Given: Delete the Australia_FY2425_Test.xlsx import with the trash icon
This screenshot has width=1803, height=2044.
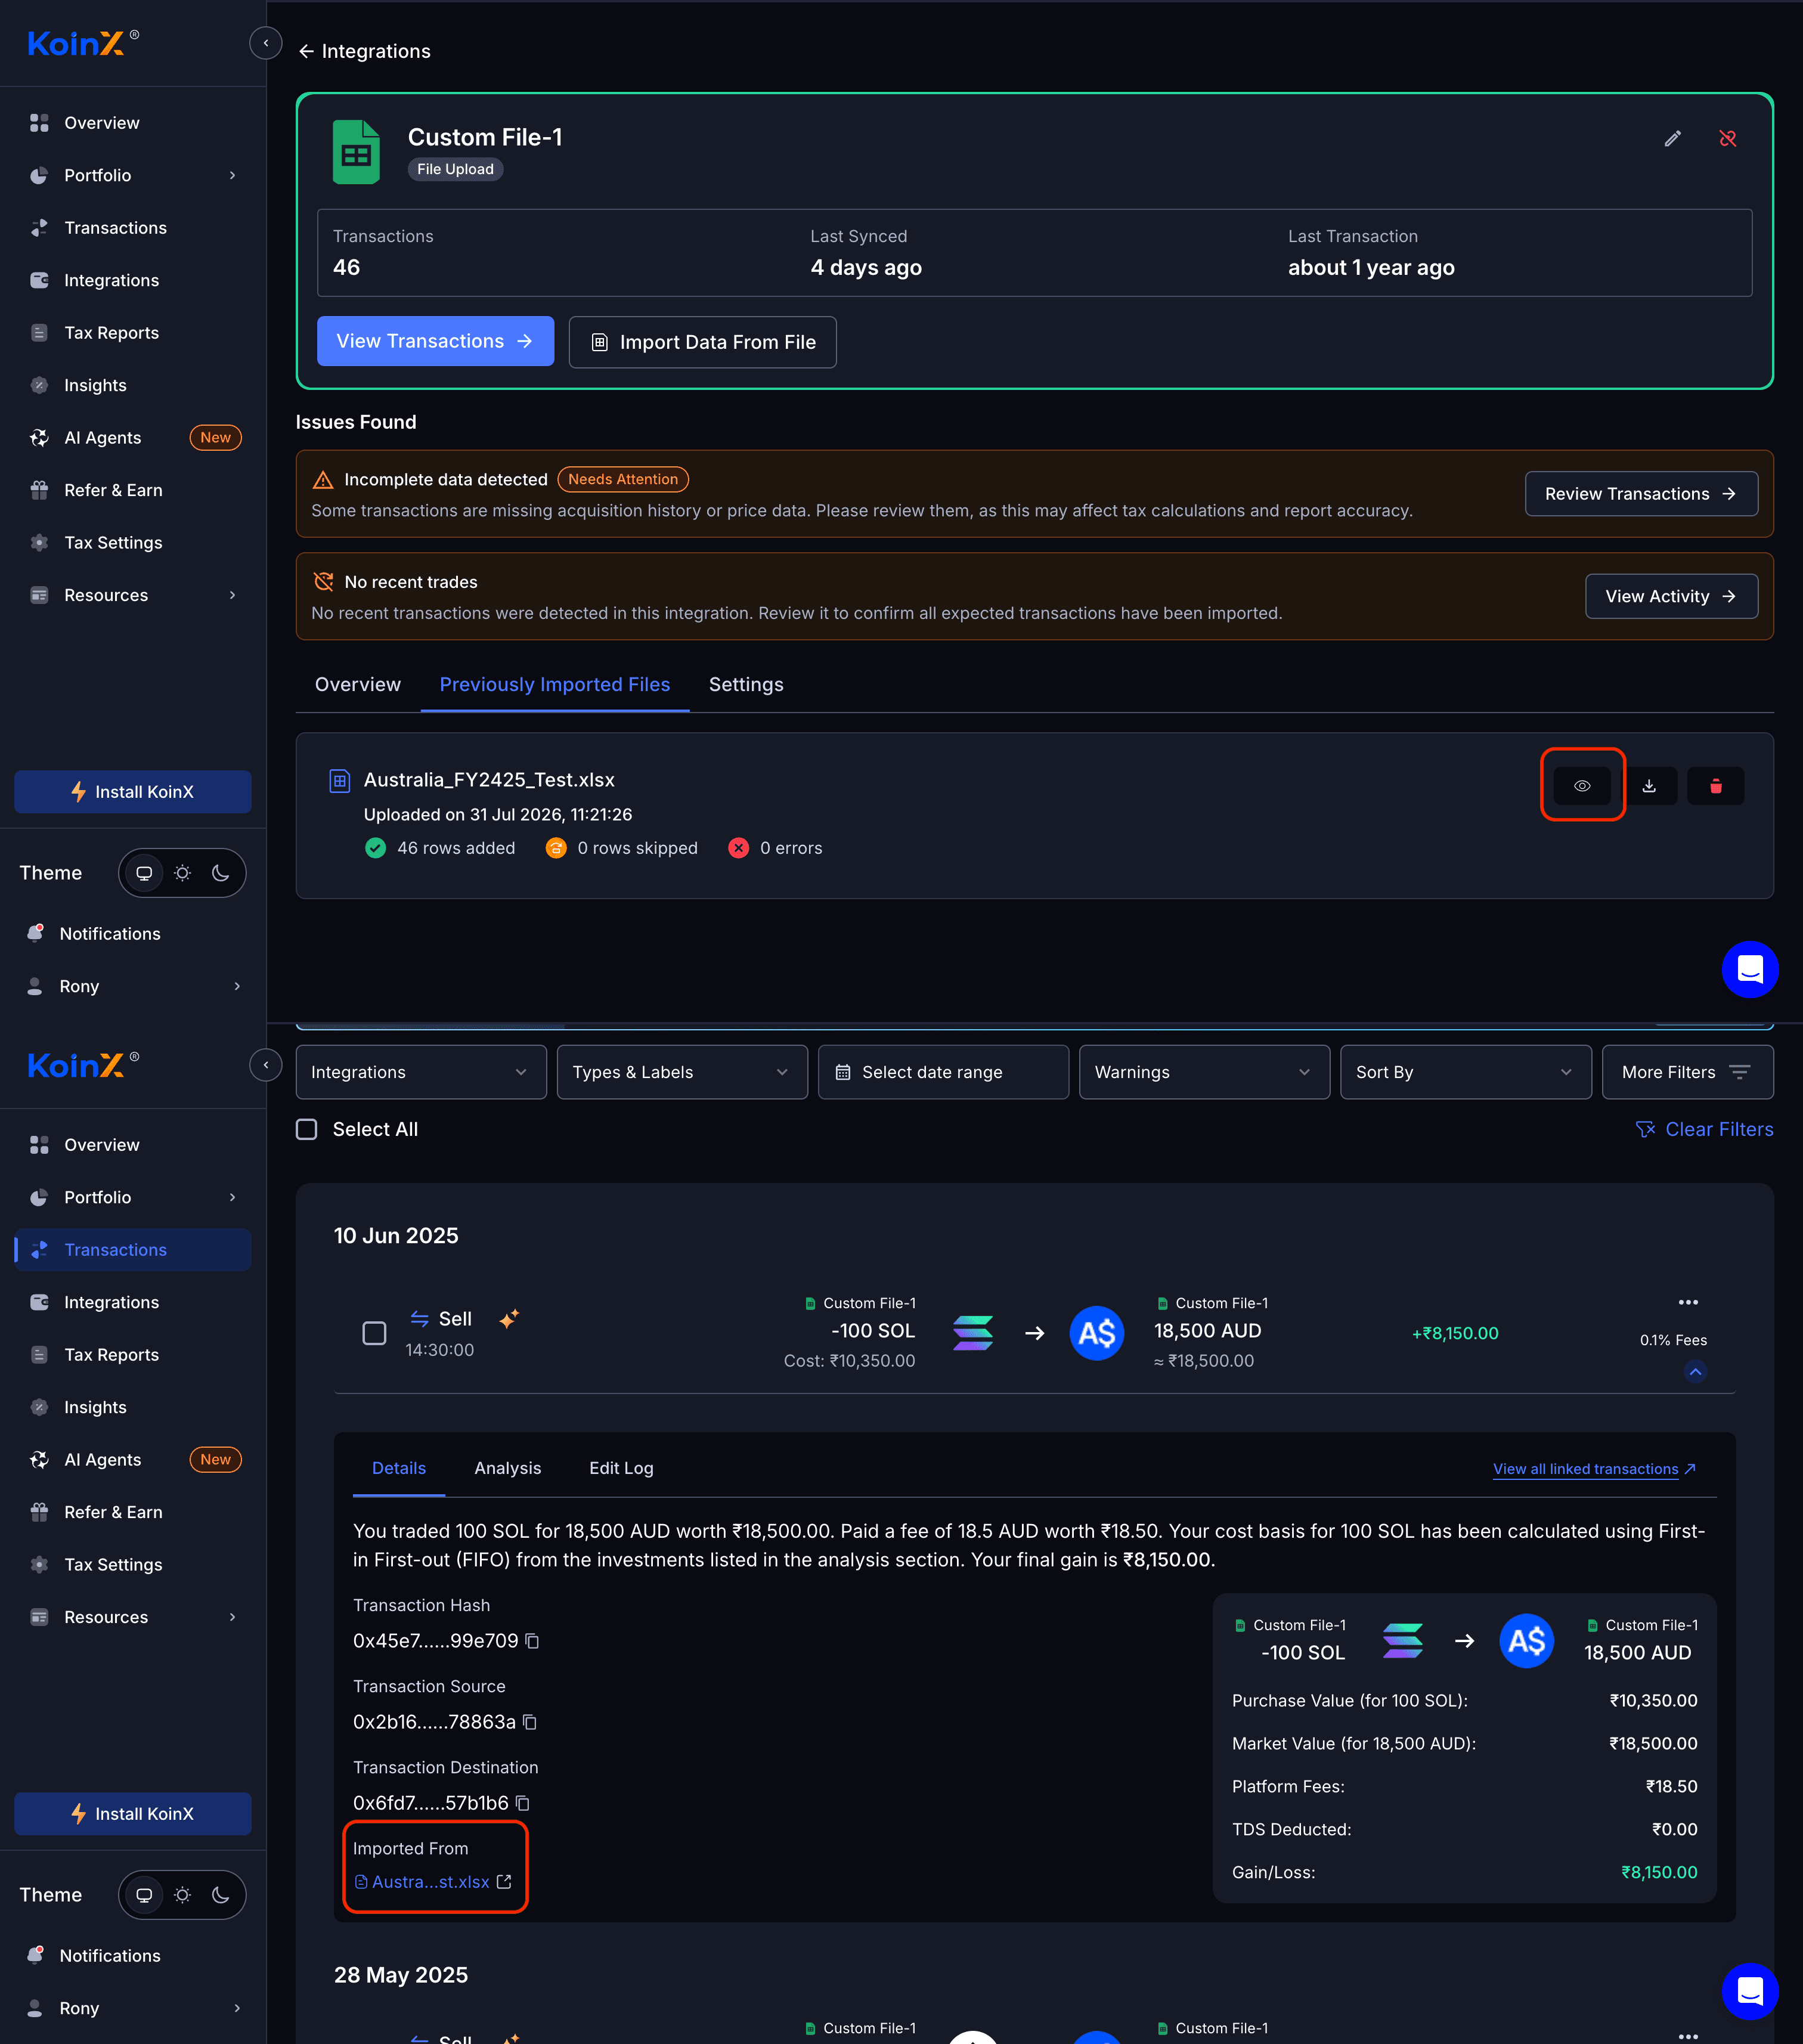Looking at the screenshot, I should [x=1715, y=786].
